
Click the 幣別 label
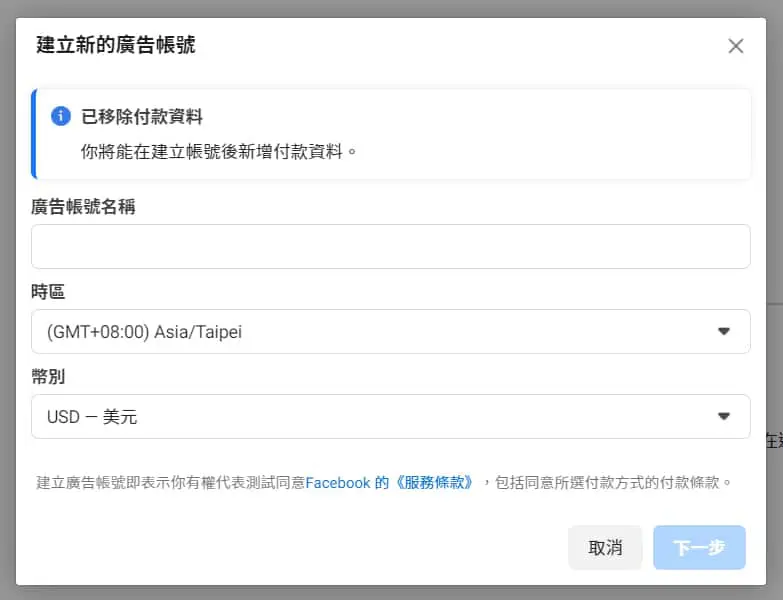(x=48, y=376)
